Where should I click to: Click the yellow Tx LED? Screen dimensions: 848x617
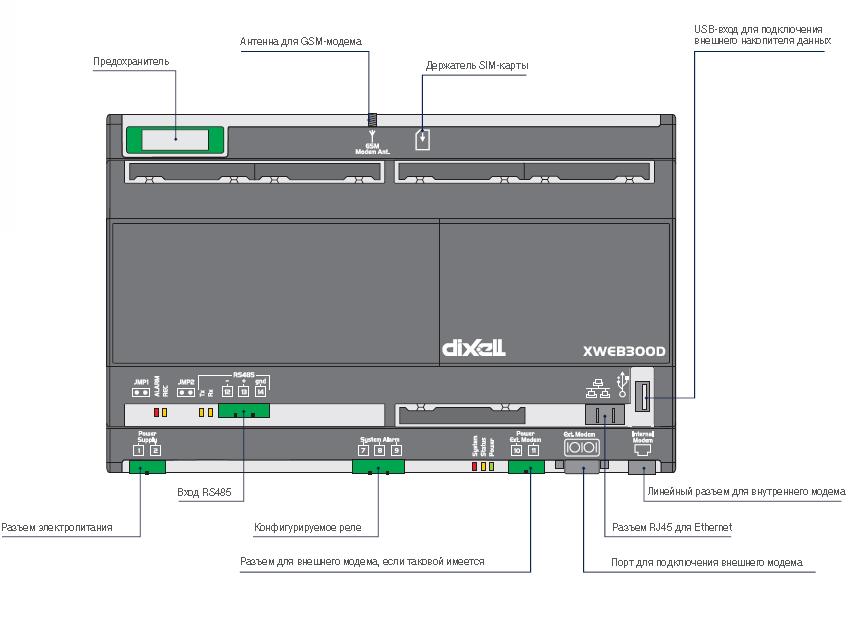(x=202, y=413)
